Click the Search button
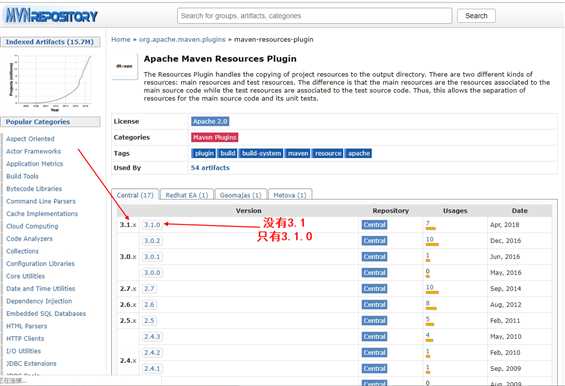Screen dimensions: 565x386 [x=476, y=16]
